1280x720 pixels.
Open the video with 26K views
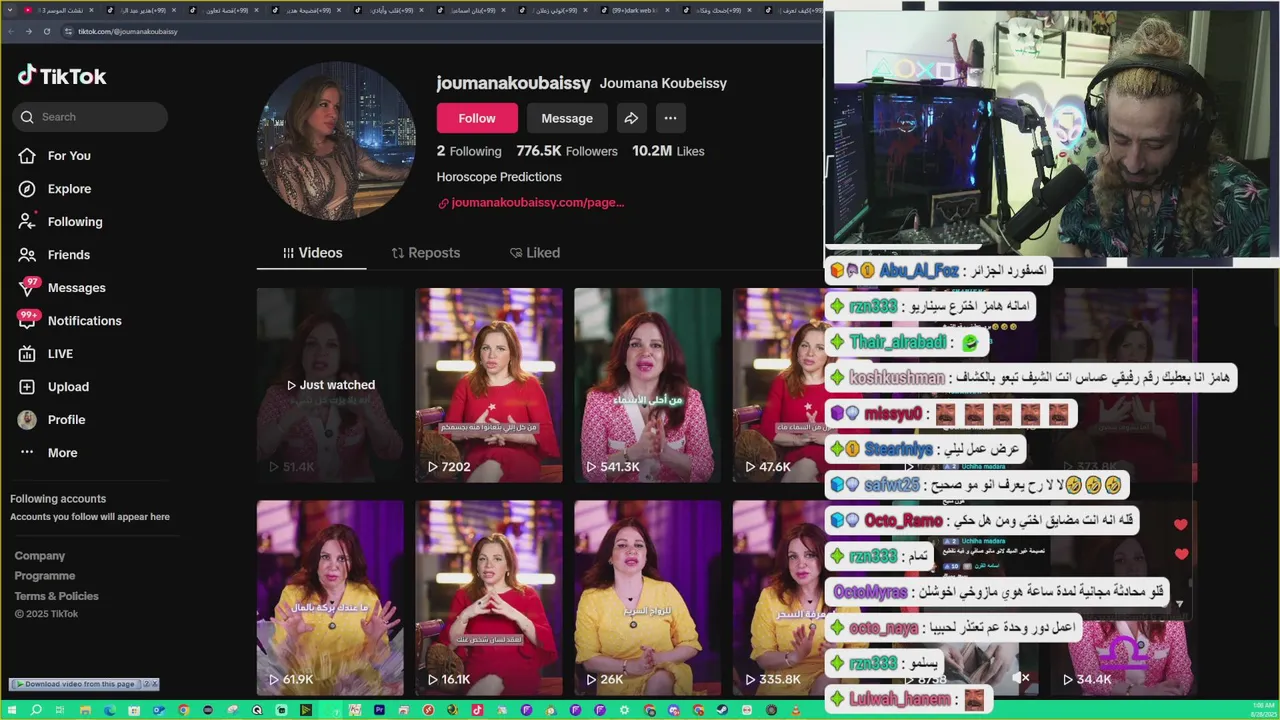[x=647, y=598]
